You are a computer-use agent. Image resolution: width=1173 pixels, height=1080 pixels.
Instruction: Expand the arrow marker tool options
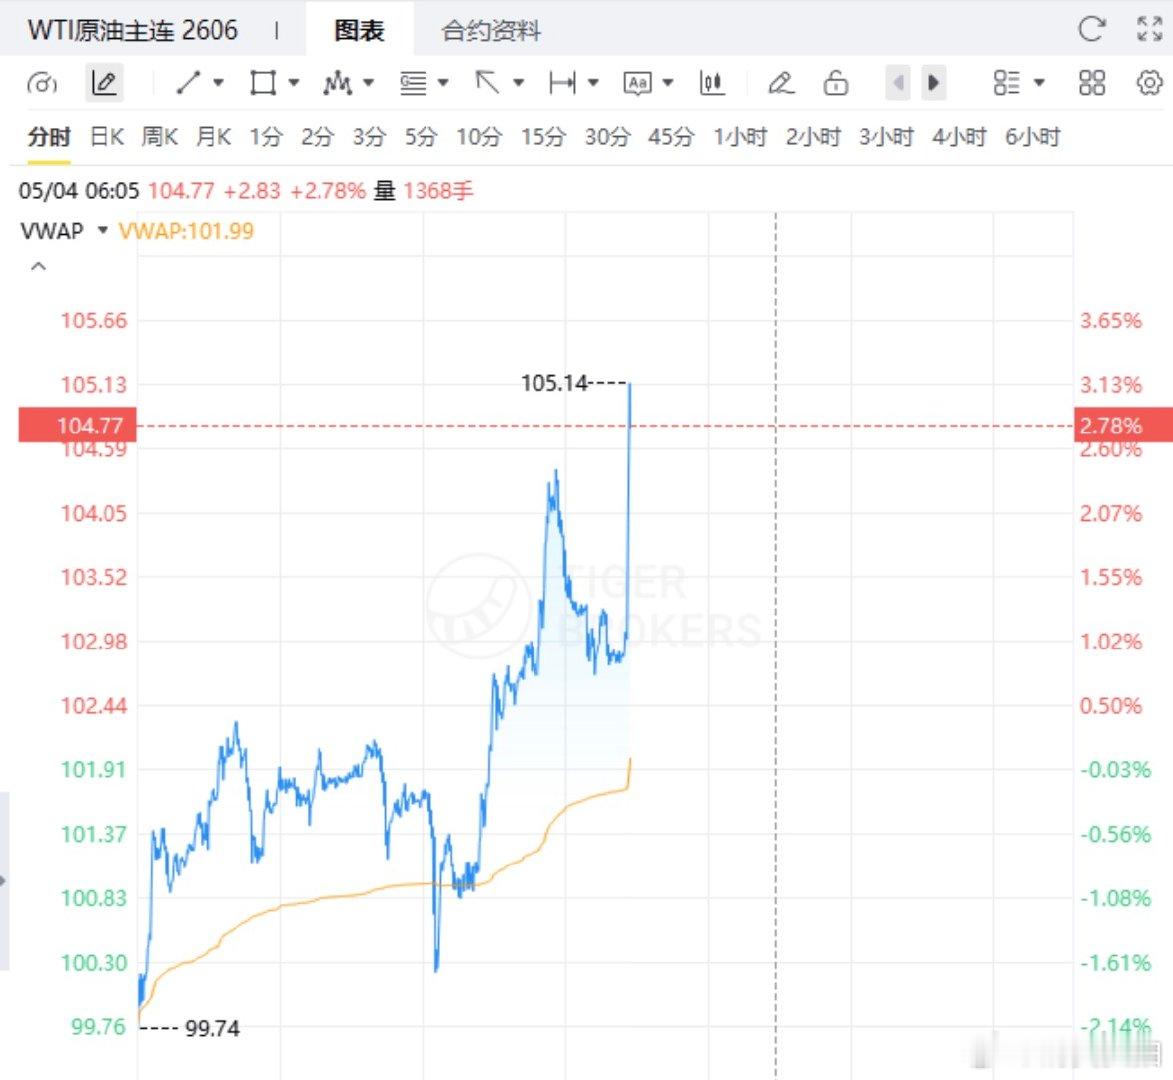click(x=518, y=82)
